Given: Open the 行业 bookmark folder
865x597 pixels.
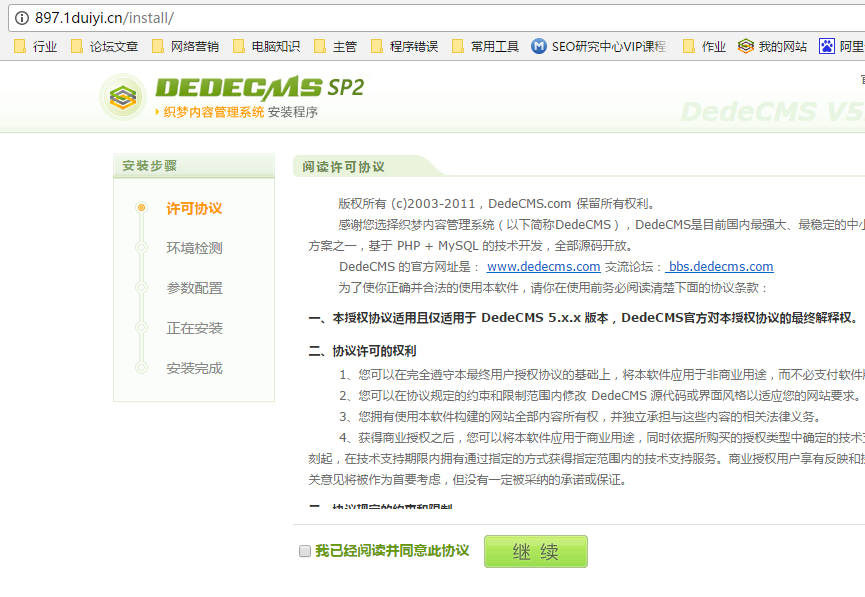Looking at the screenshot, I should 35,46.
